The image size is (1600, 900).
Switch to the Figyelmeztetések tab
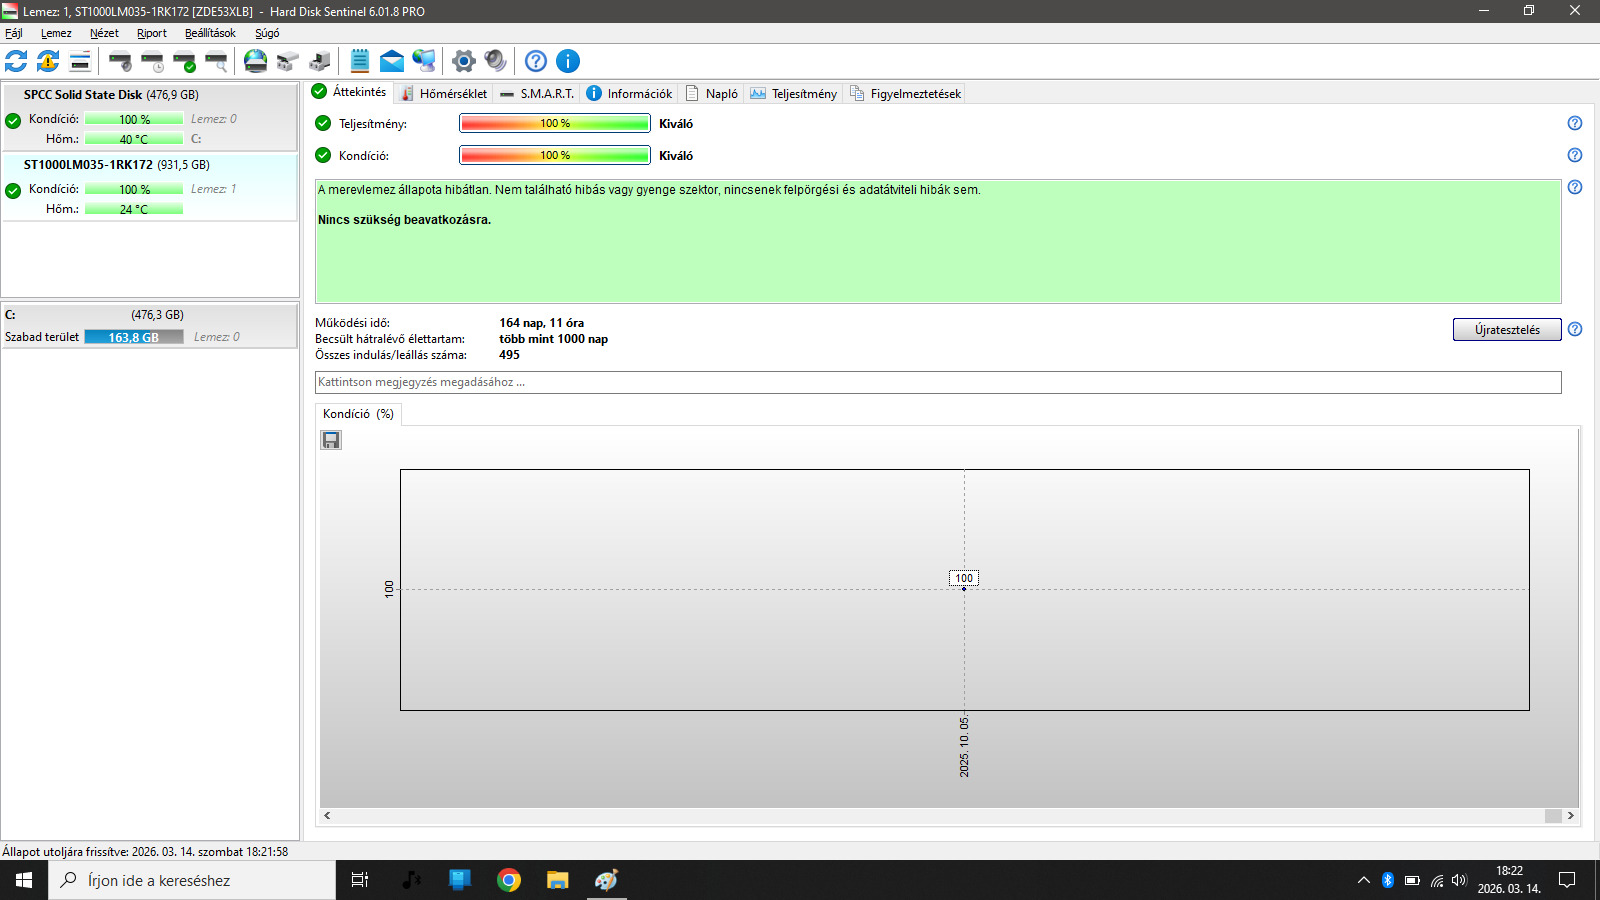tap(906, 93)
